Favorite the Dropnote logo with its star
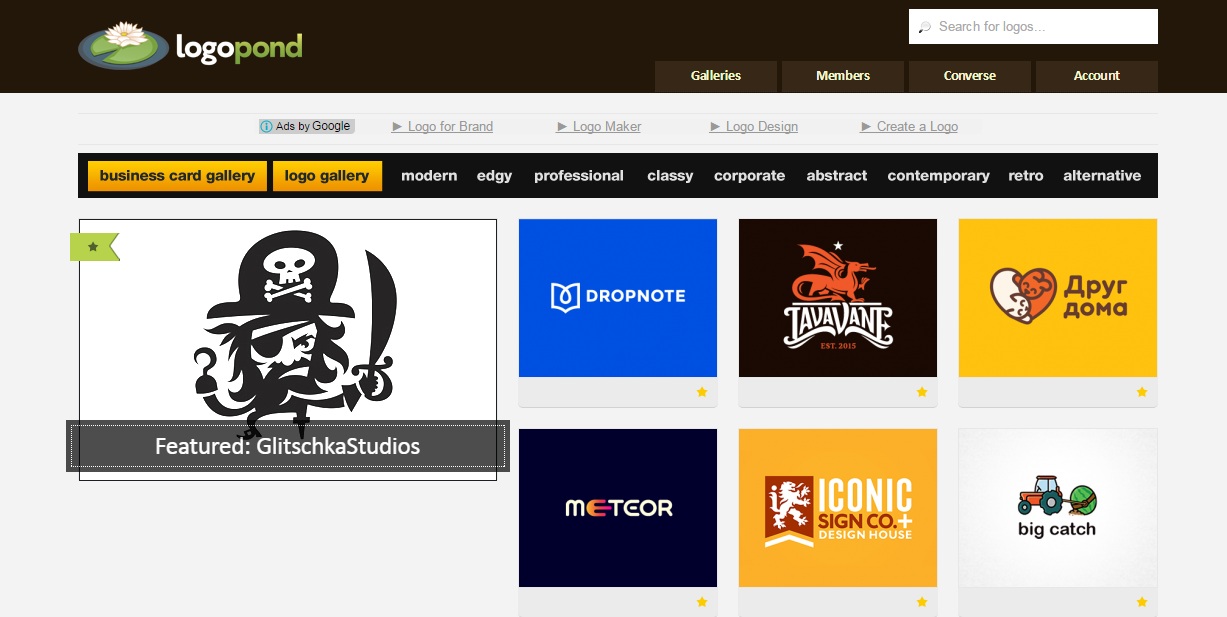1227x617 pixels. point(702,392)
